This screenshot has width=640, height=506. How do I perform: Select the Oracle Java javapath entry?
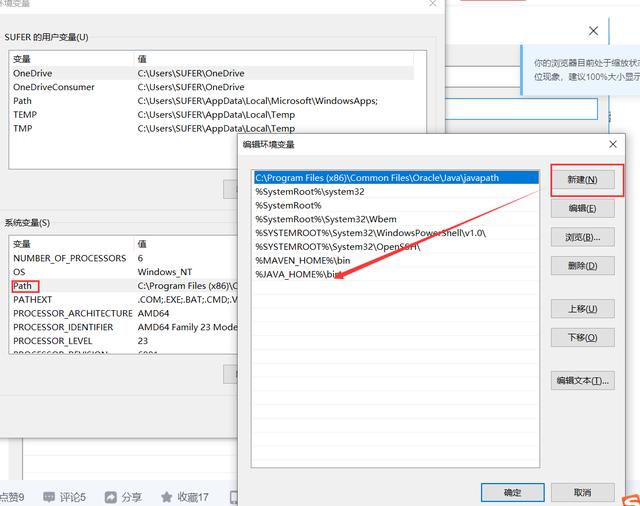point(396,178)
